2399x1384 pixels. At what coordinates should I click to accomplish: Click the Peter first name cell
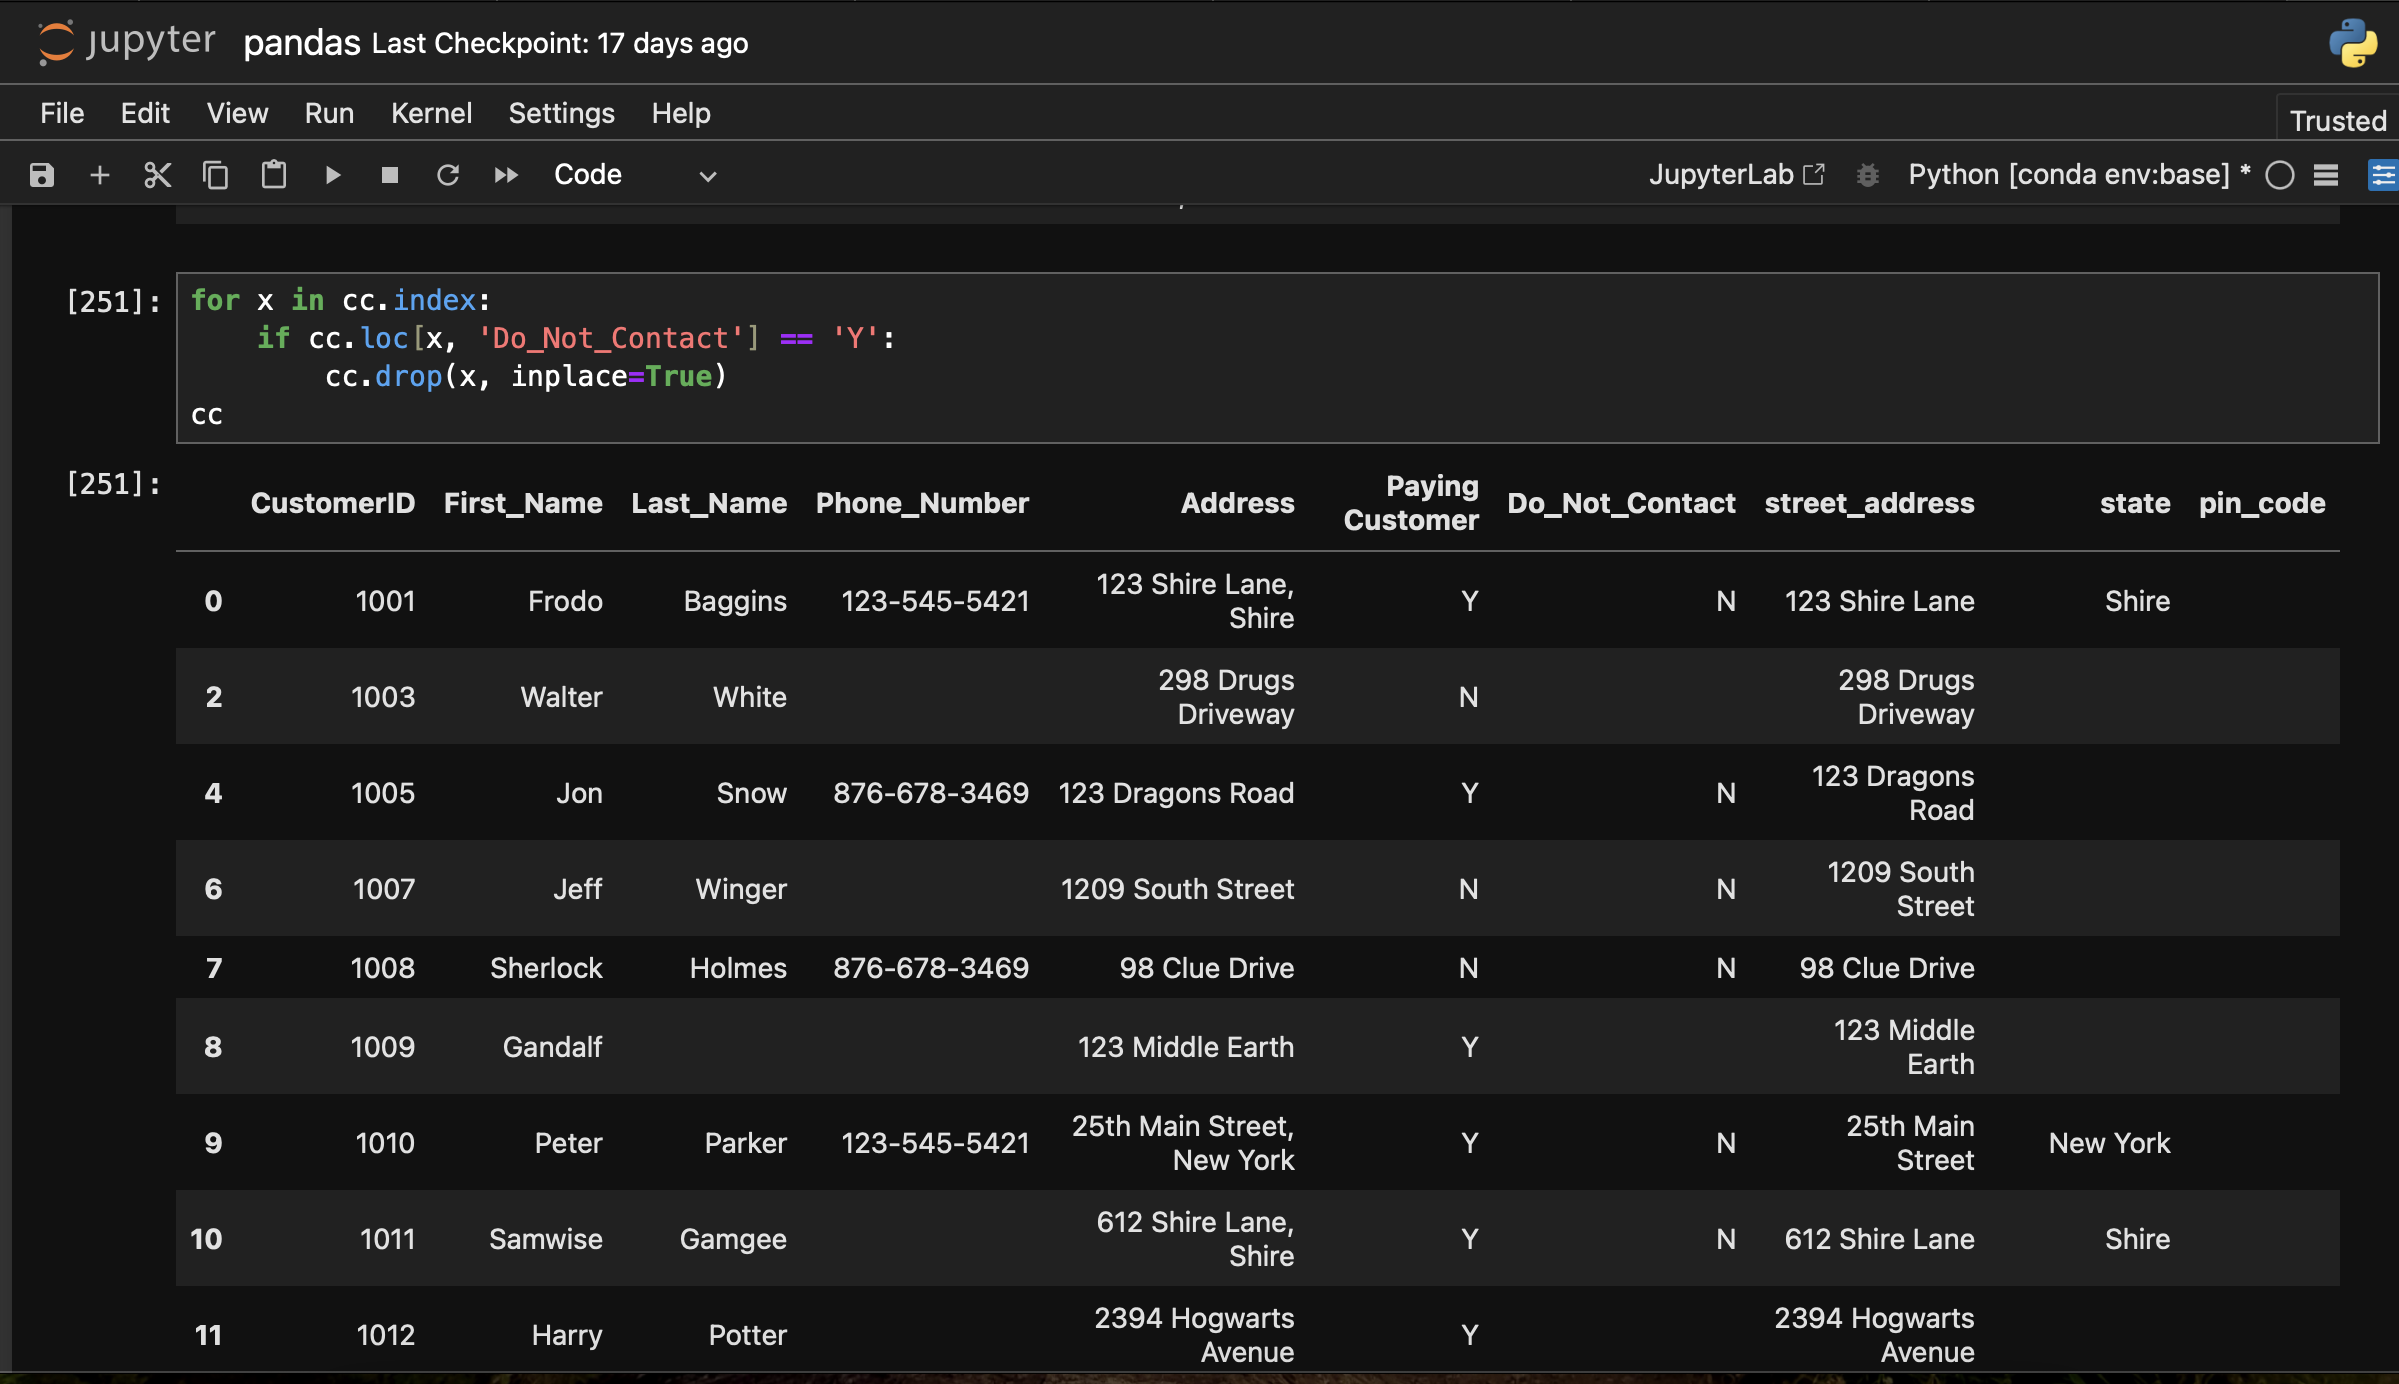(568, 1143)
